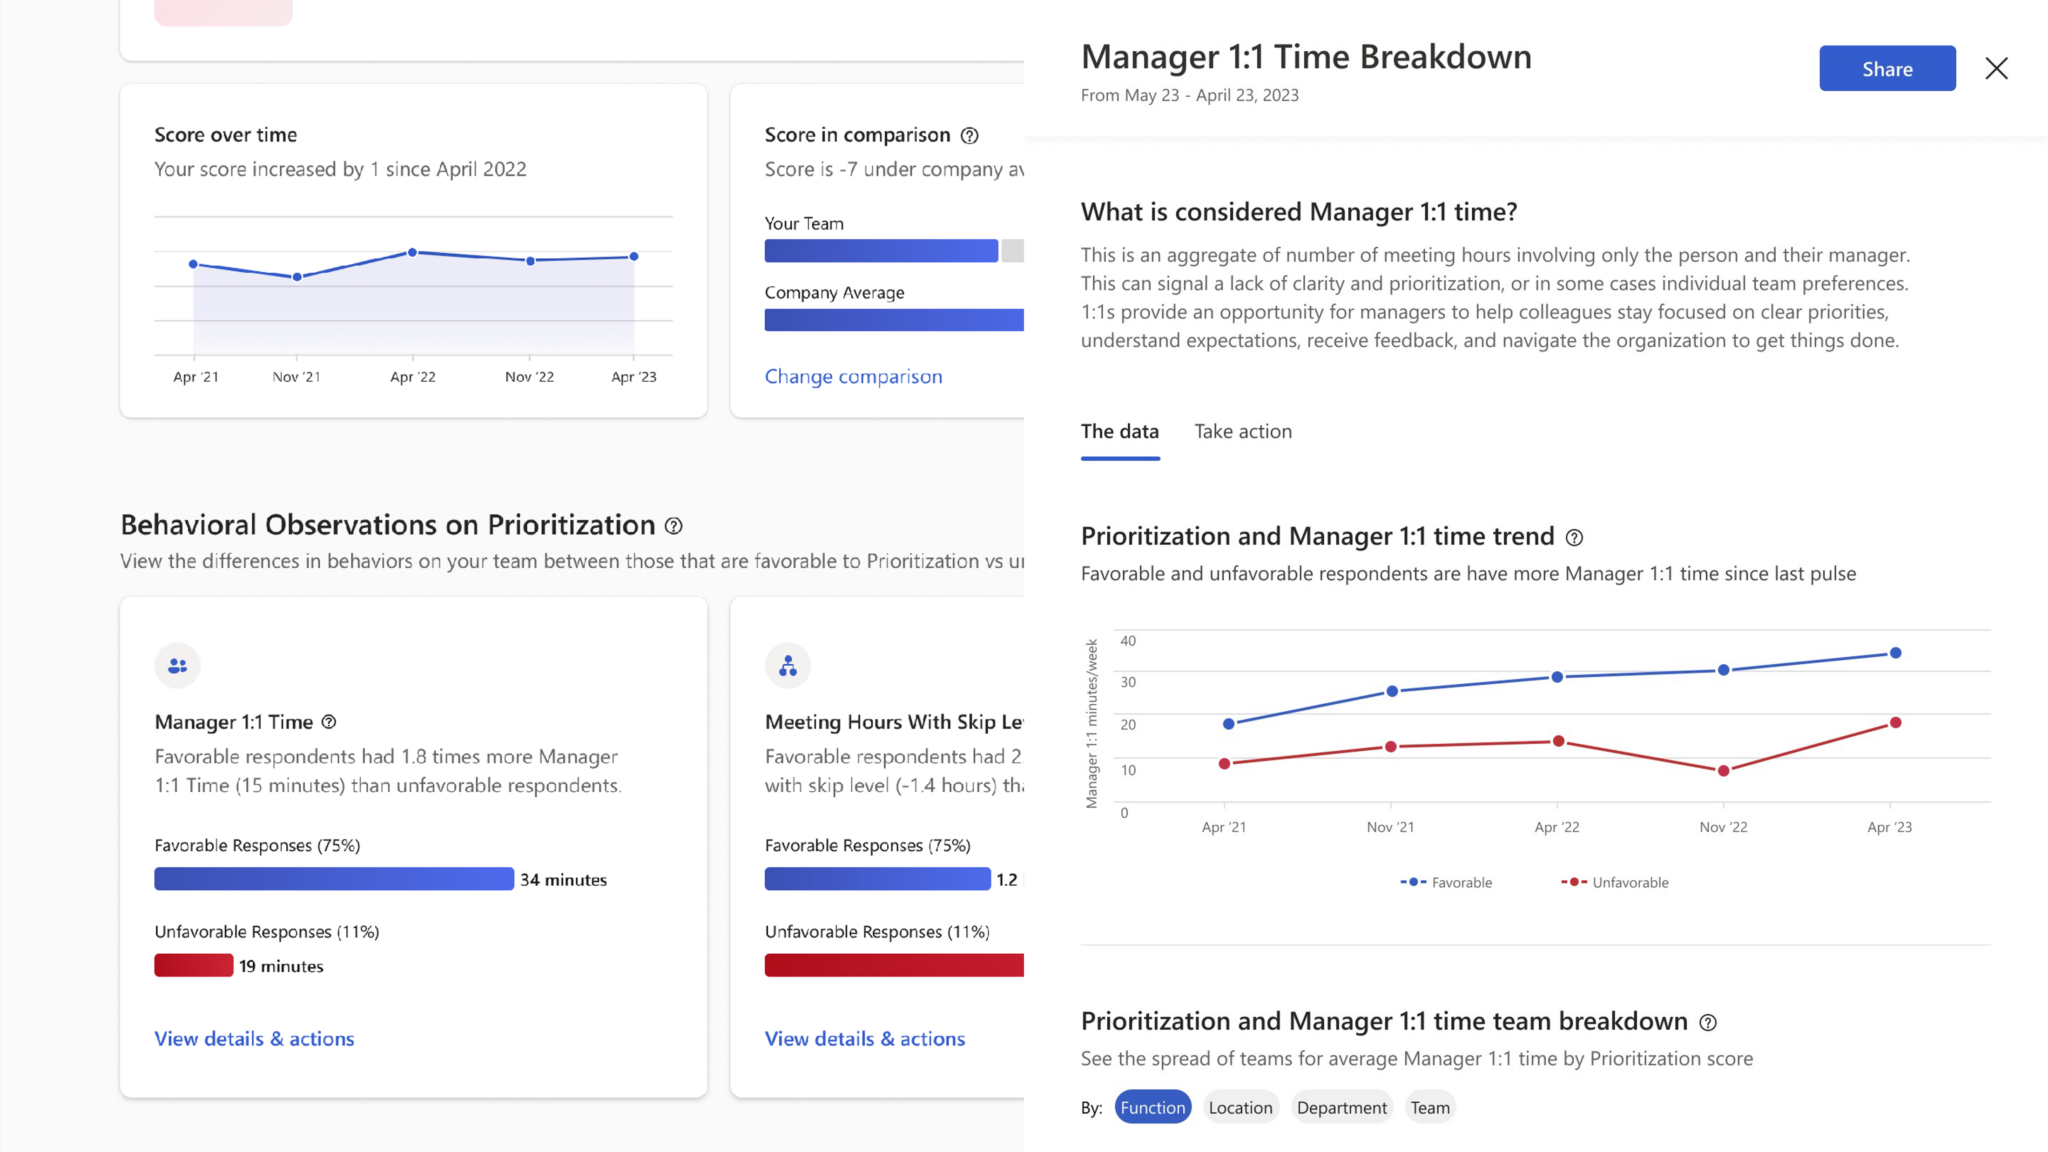
Task: Open View details & actions for Manager 1:1 Time
Action: coord(254,1039)
